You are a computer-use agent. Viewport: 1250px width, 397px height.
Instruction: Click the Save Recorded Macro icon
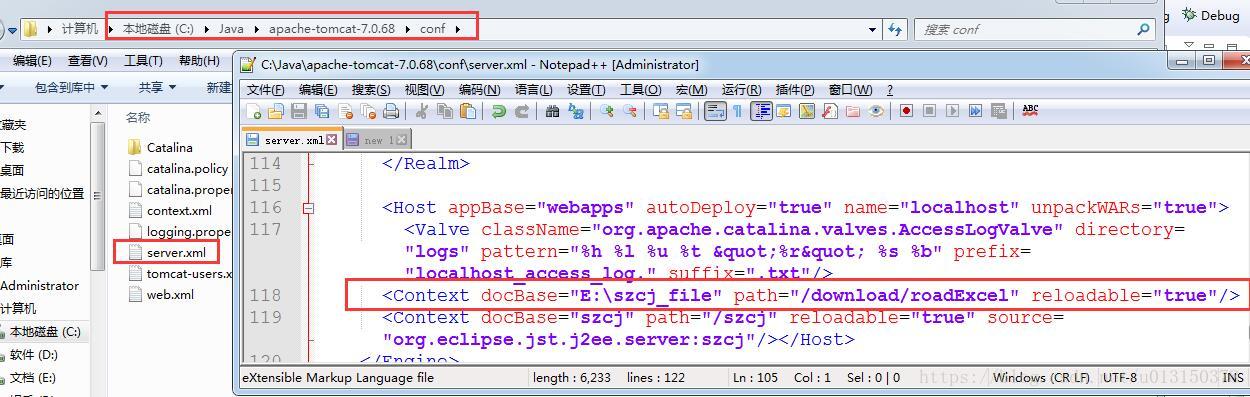coord(999,111)
